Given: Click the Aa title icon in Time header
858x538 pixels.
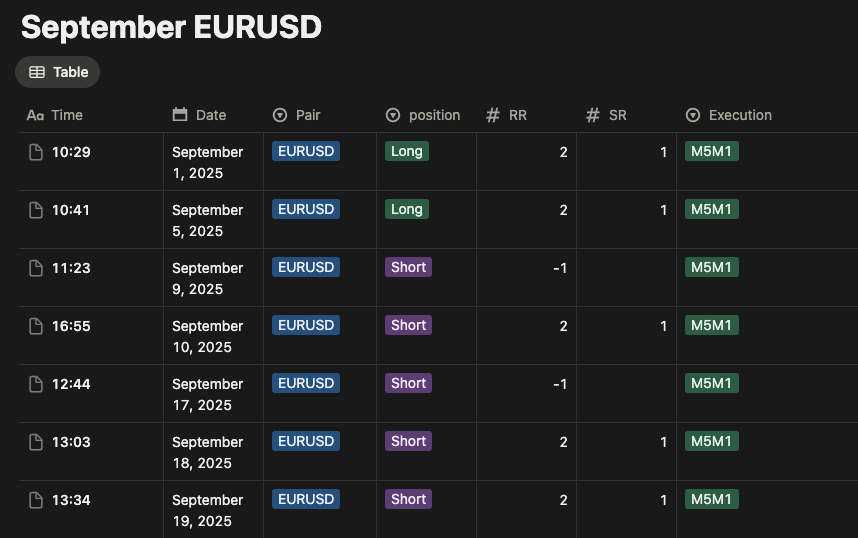Looking at the screenshot, I should tap(36, 115).
